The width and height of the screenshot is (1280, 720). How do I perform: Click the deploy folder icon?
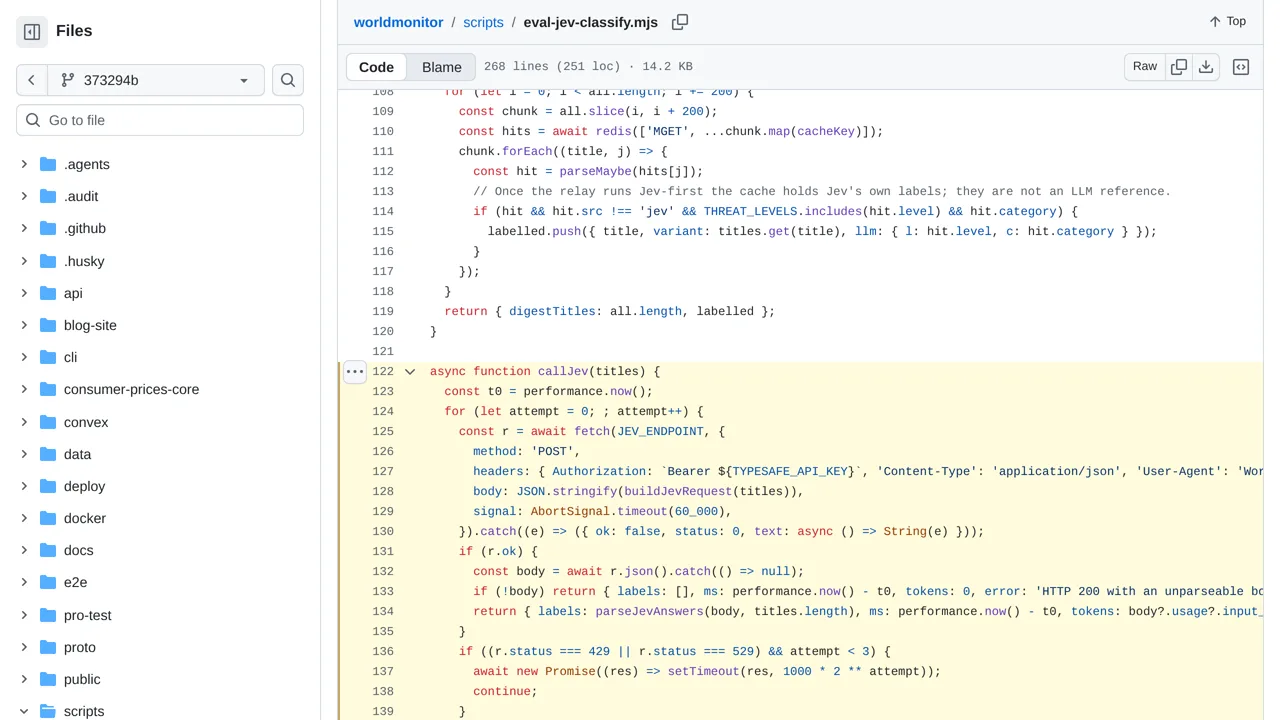coord(48,486)
